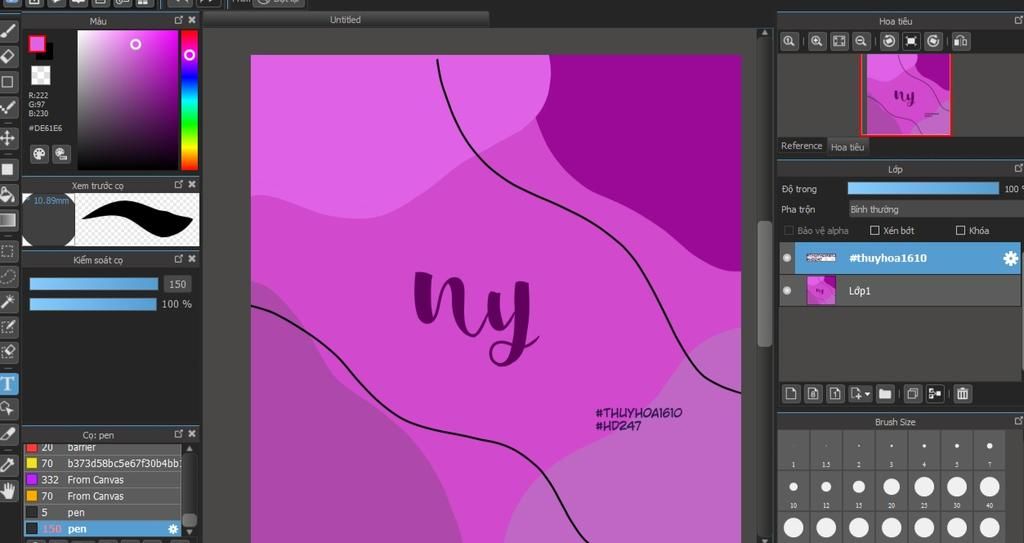Select the Select Eraser tool
This screenshot has width=1024, height=543.
[x=8, y=352]
